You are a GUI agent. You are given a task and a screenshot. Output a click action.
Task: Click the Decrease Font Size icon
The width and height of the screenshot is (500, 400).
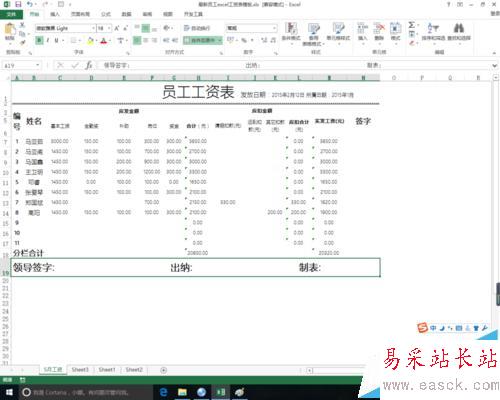(126, 28)
